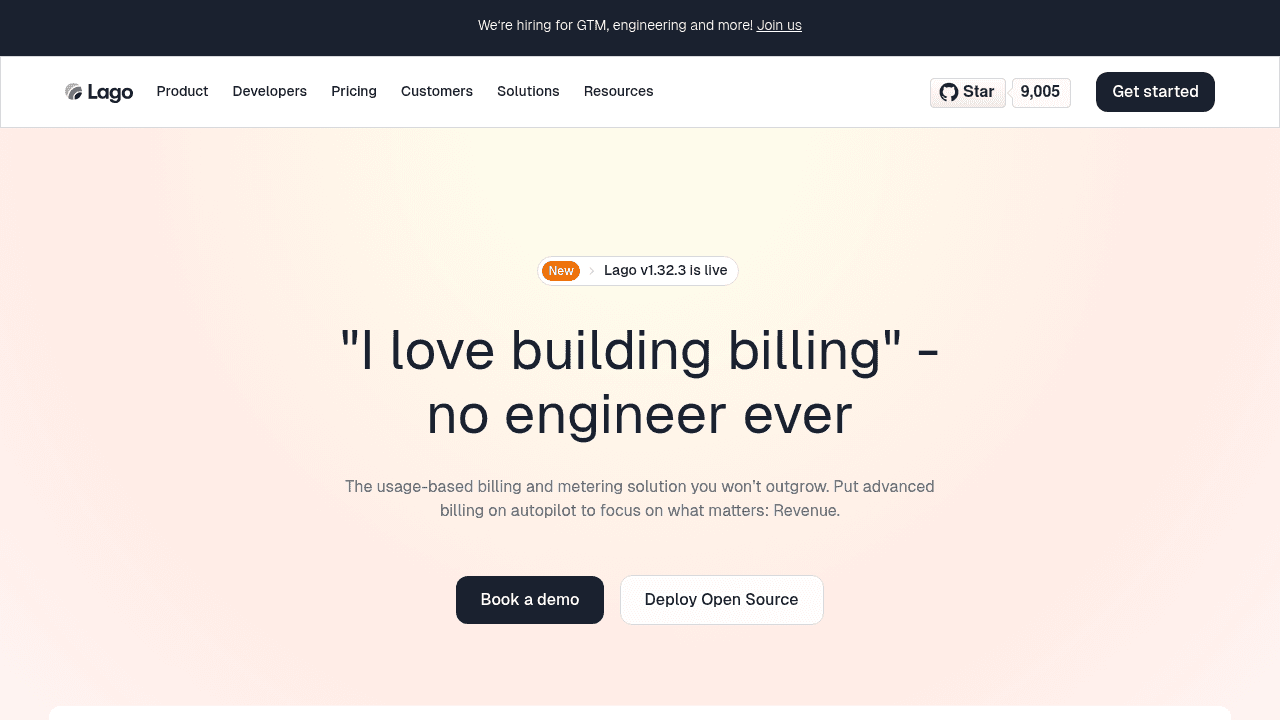
Task: Expand the Solutions menu
Action: pos(528,91)
